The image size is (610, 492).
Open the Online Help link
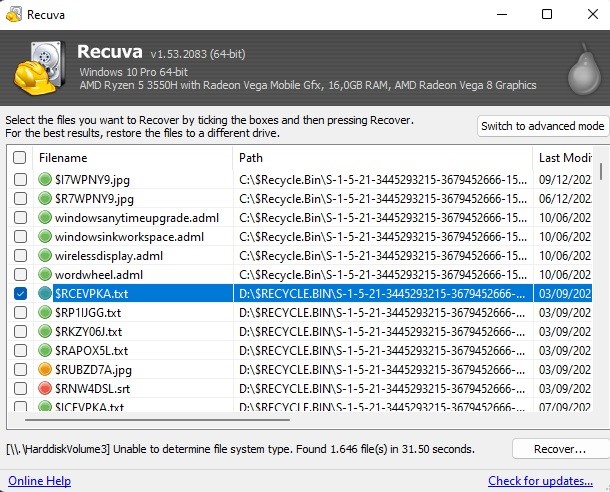pyautogui.click(x=40, y=481)
